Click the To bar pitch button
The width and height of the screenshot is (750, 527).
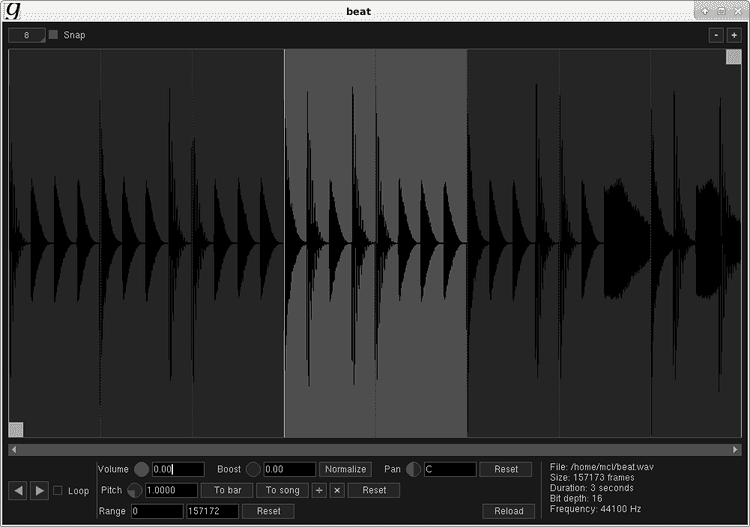(227, 490)
